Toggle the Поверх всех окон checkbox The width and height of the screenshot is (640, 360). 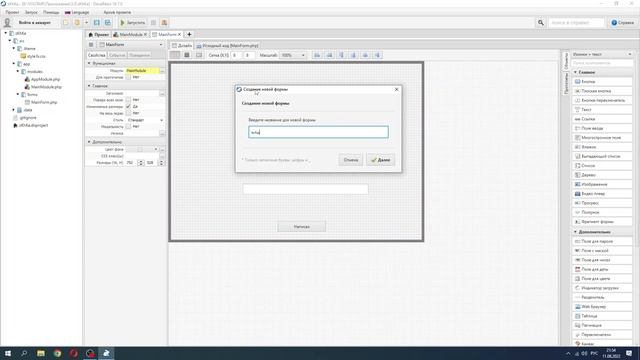(128, 100)
